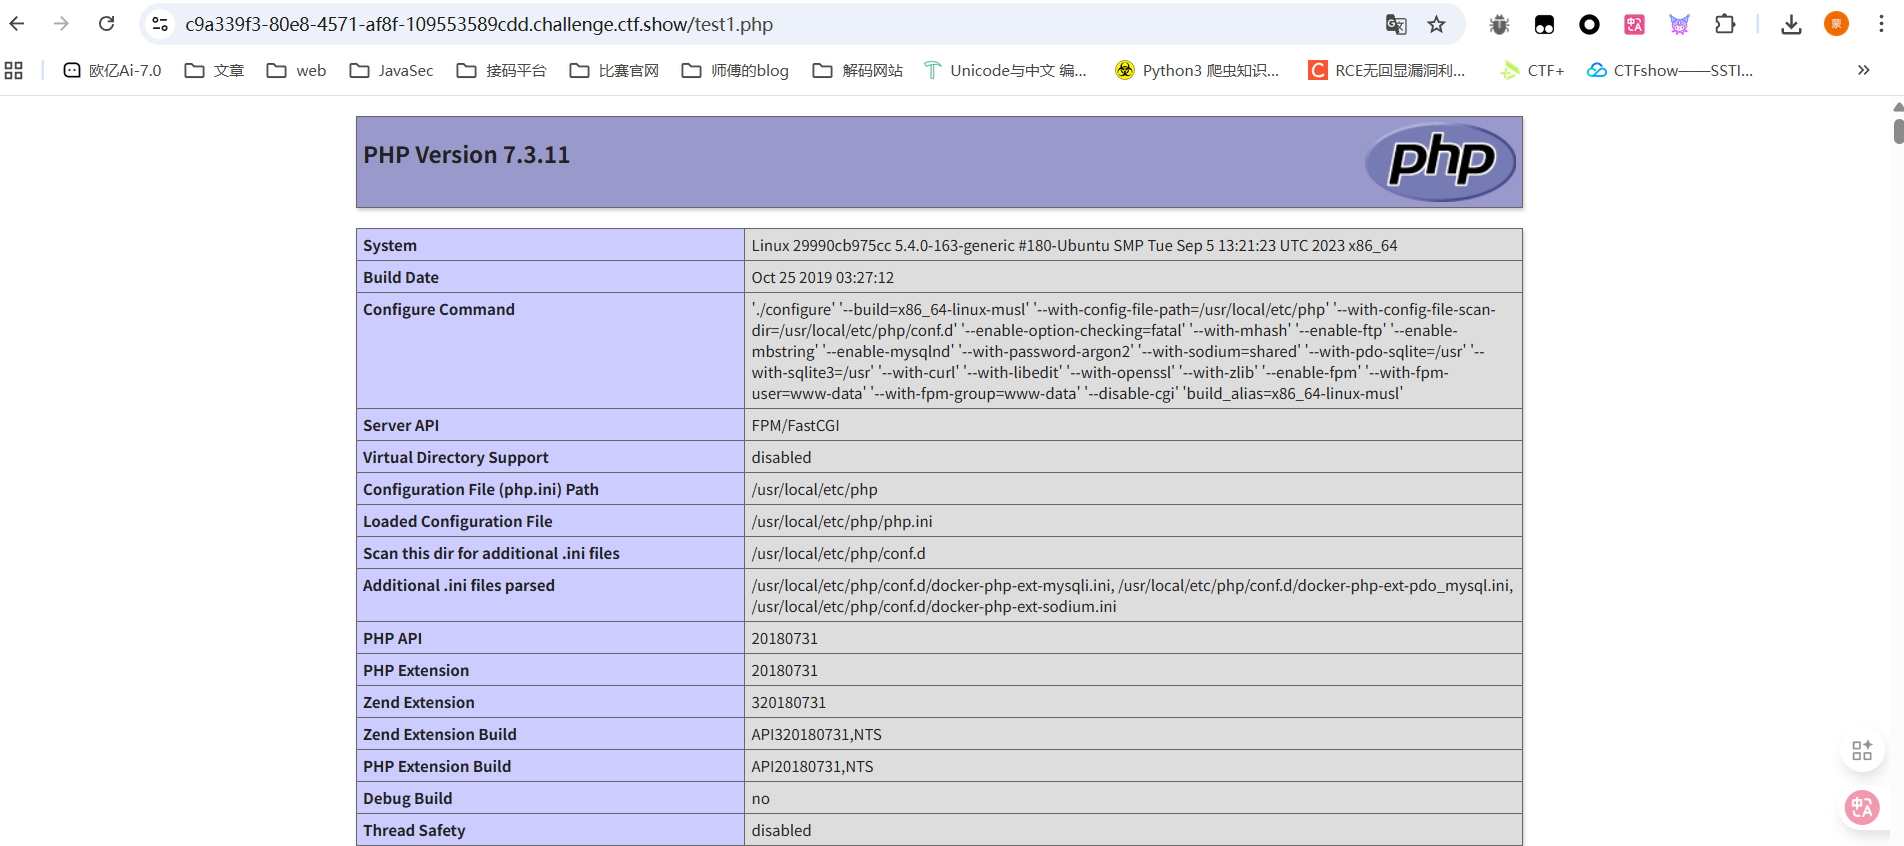
Task: Click the orange profile avatar
Action: point(1836,24)
